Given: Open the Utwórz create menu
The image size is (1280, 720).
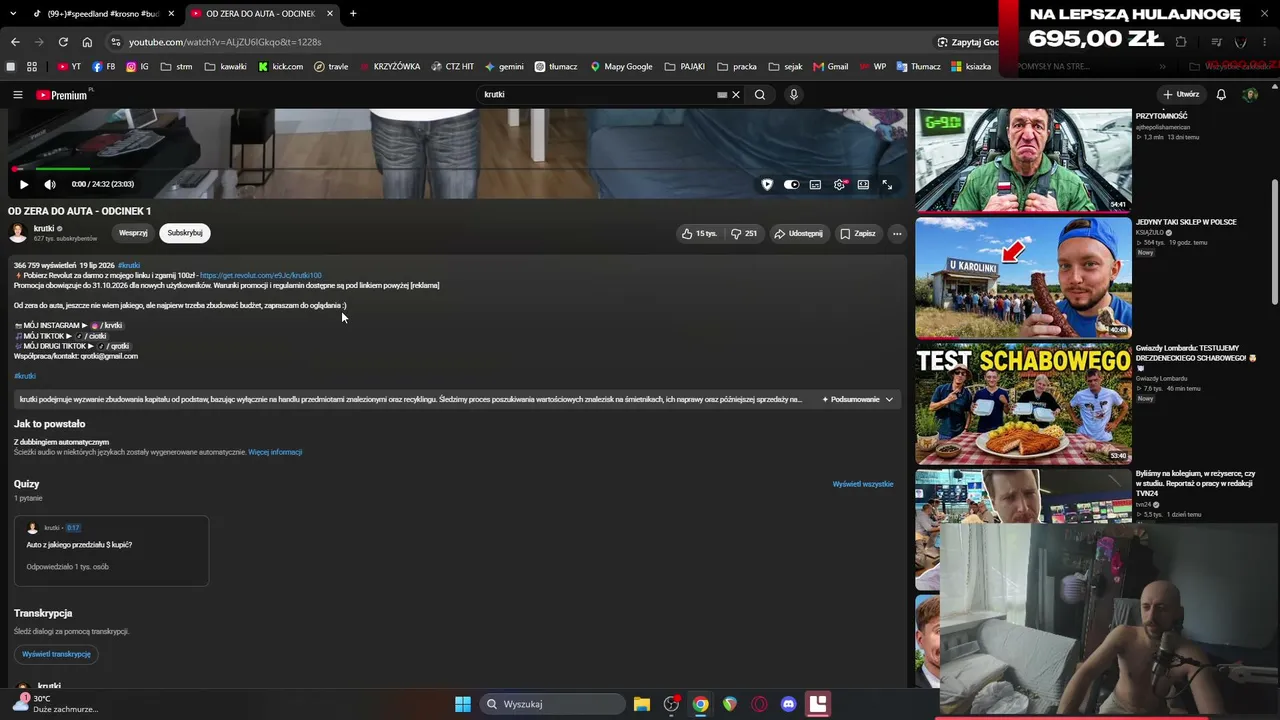Looking at the screenshot, I should (x=1181, y=95).
